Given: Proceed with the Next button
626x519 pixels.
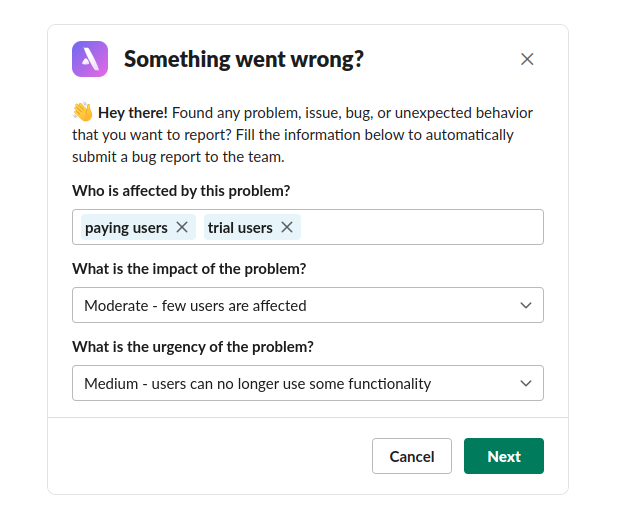Looking at the screenshot, I should [503, 456].
